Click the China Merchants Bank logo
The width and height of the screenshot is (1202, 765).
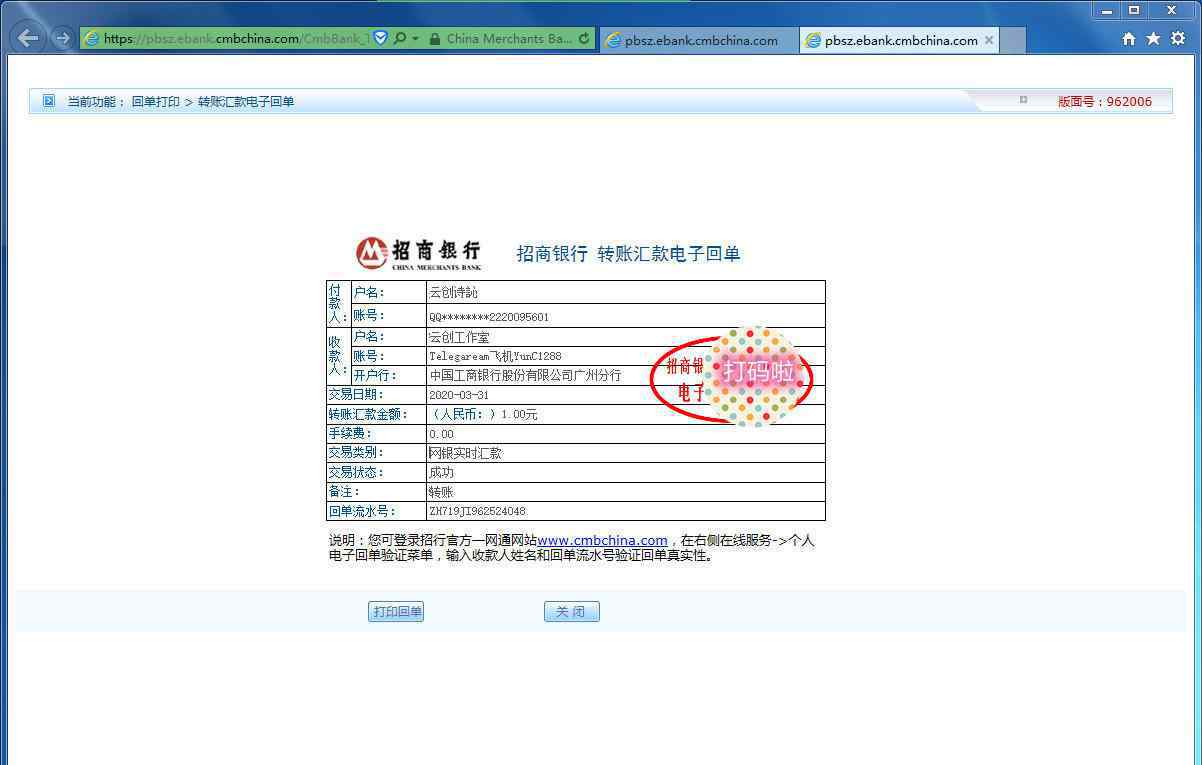[418, 254]
